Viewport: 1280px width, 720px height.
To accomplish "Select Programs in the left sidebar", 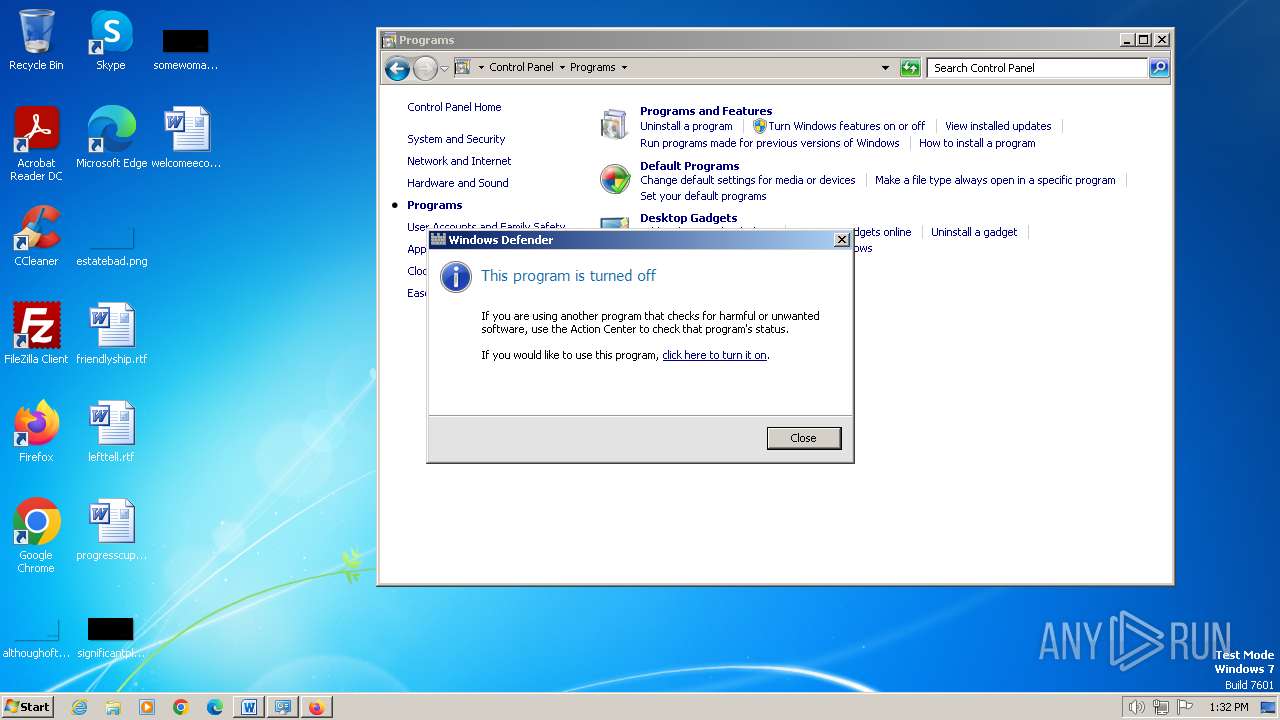I will pyautogui.click(x=435, y=205).
